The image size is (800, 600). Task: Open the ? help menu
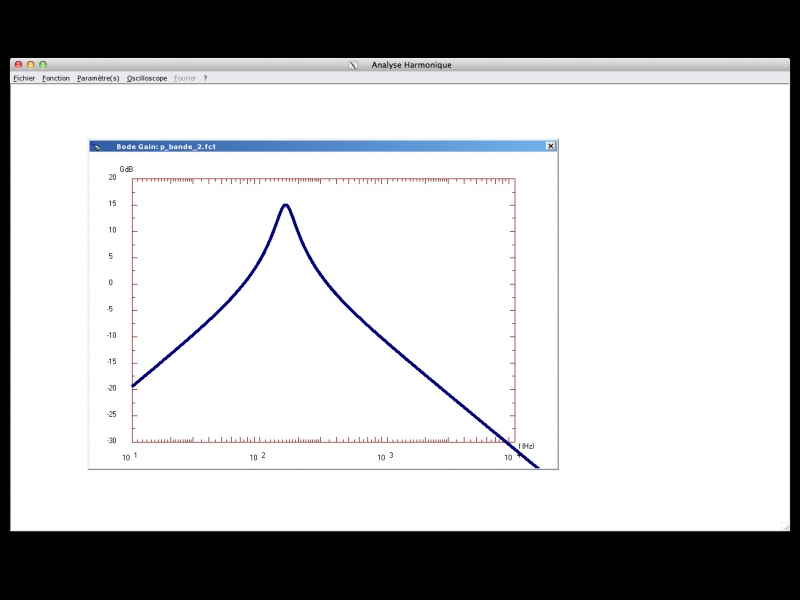205,78
